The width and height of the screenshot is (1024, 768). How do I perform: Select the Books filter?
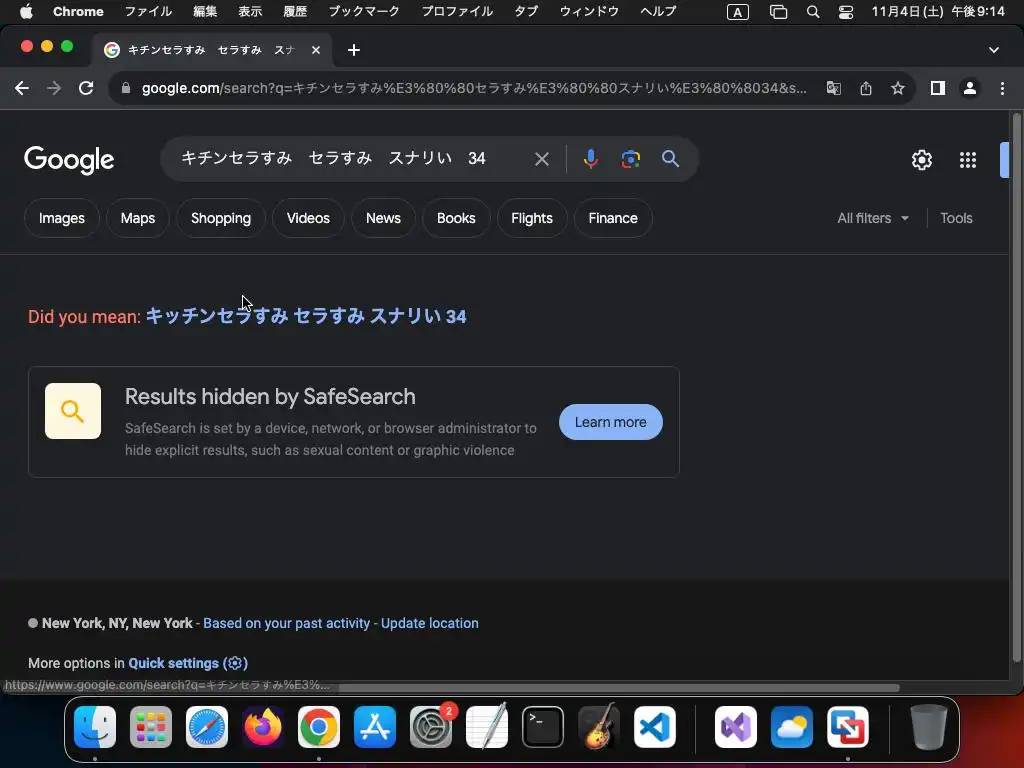click(456, 218)
